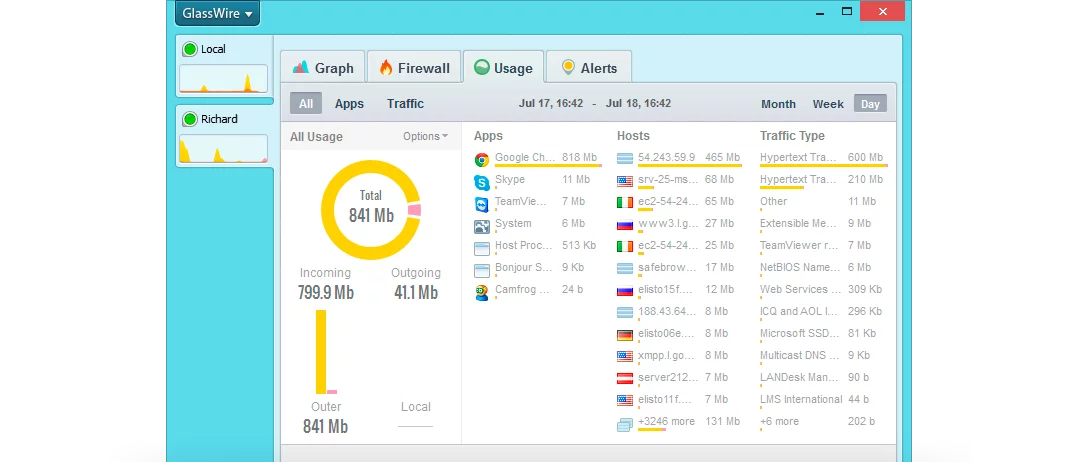Click the System app icon

(482, 225)
